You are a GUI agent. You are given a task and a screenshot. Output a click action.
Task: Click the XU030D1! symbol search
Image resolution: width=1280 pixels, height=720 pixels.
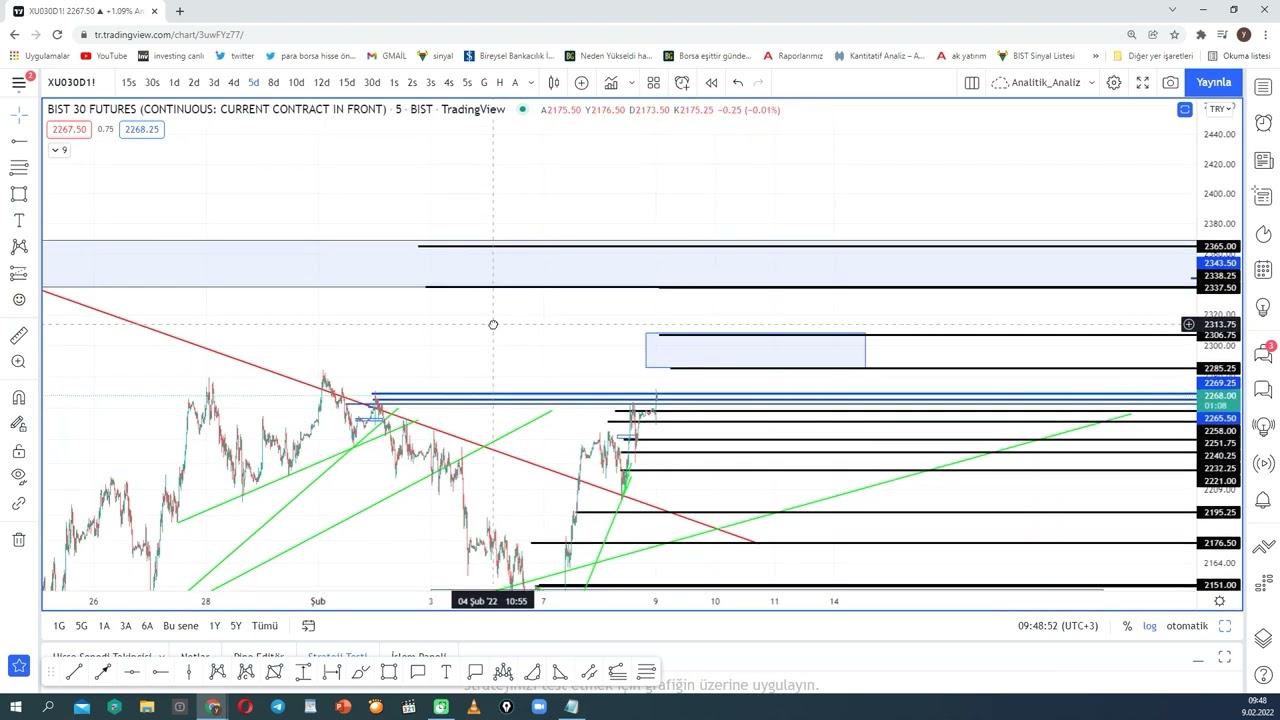coord(72,82)
